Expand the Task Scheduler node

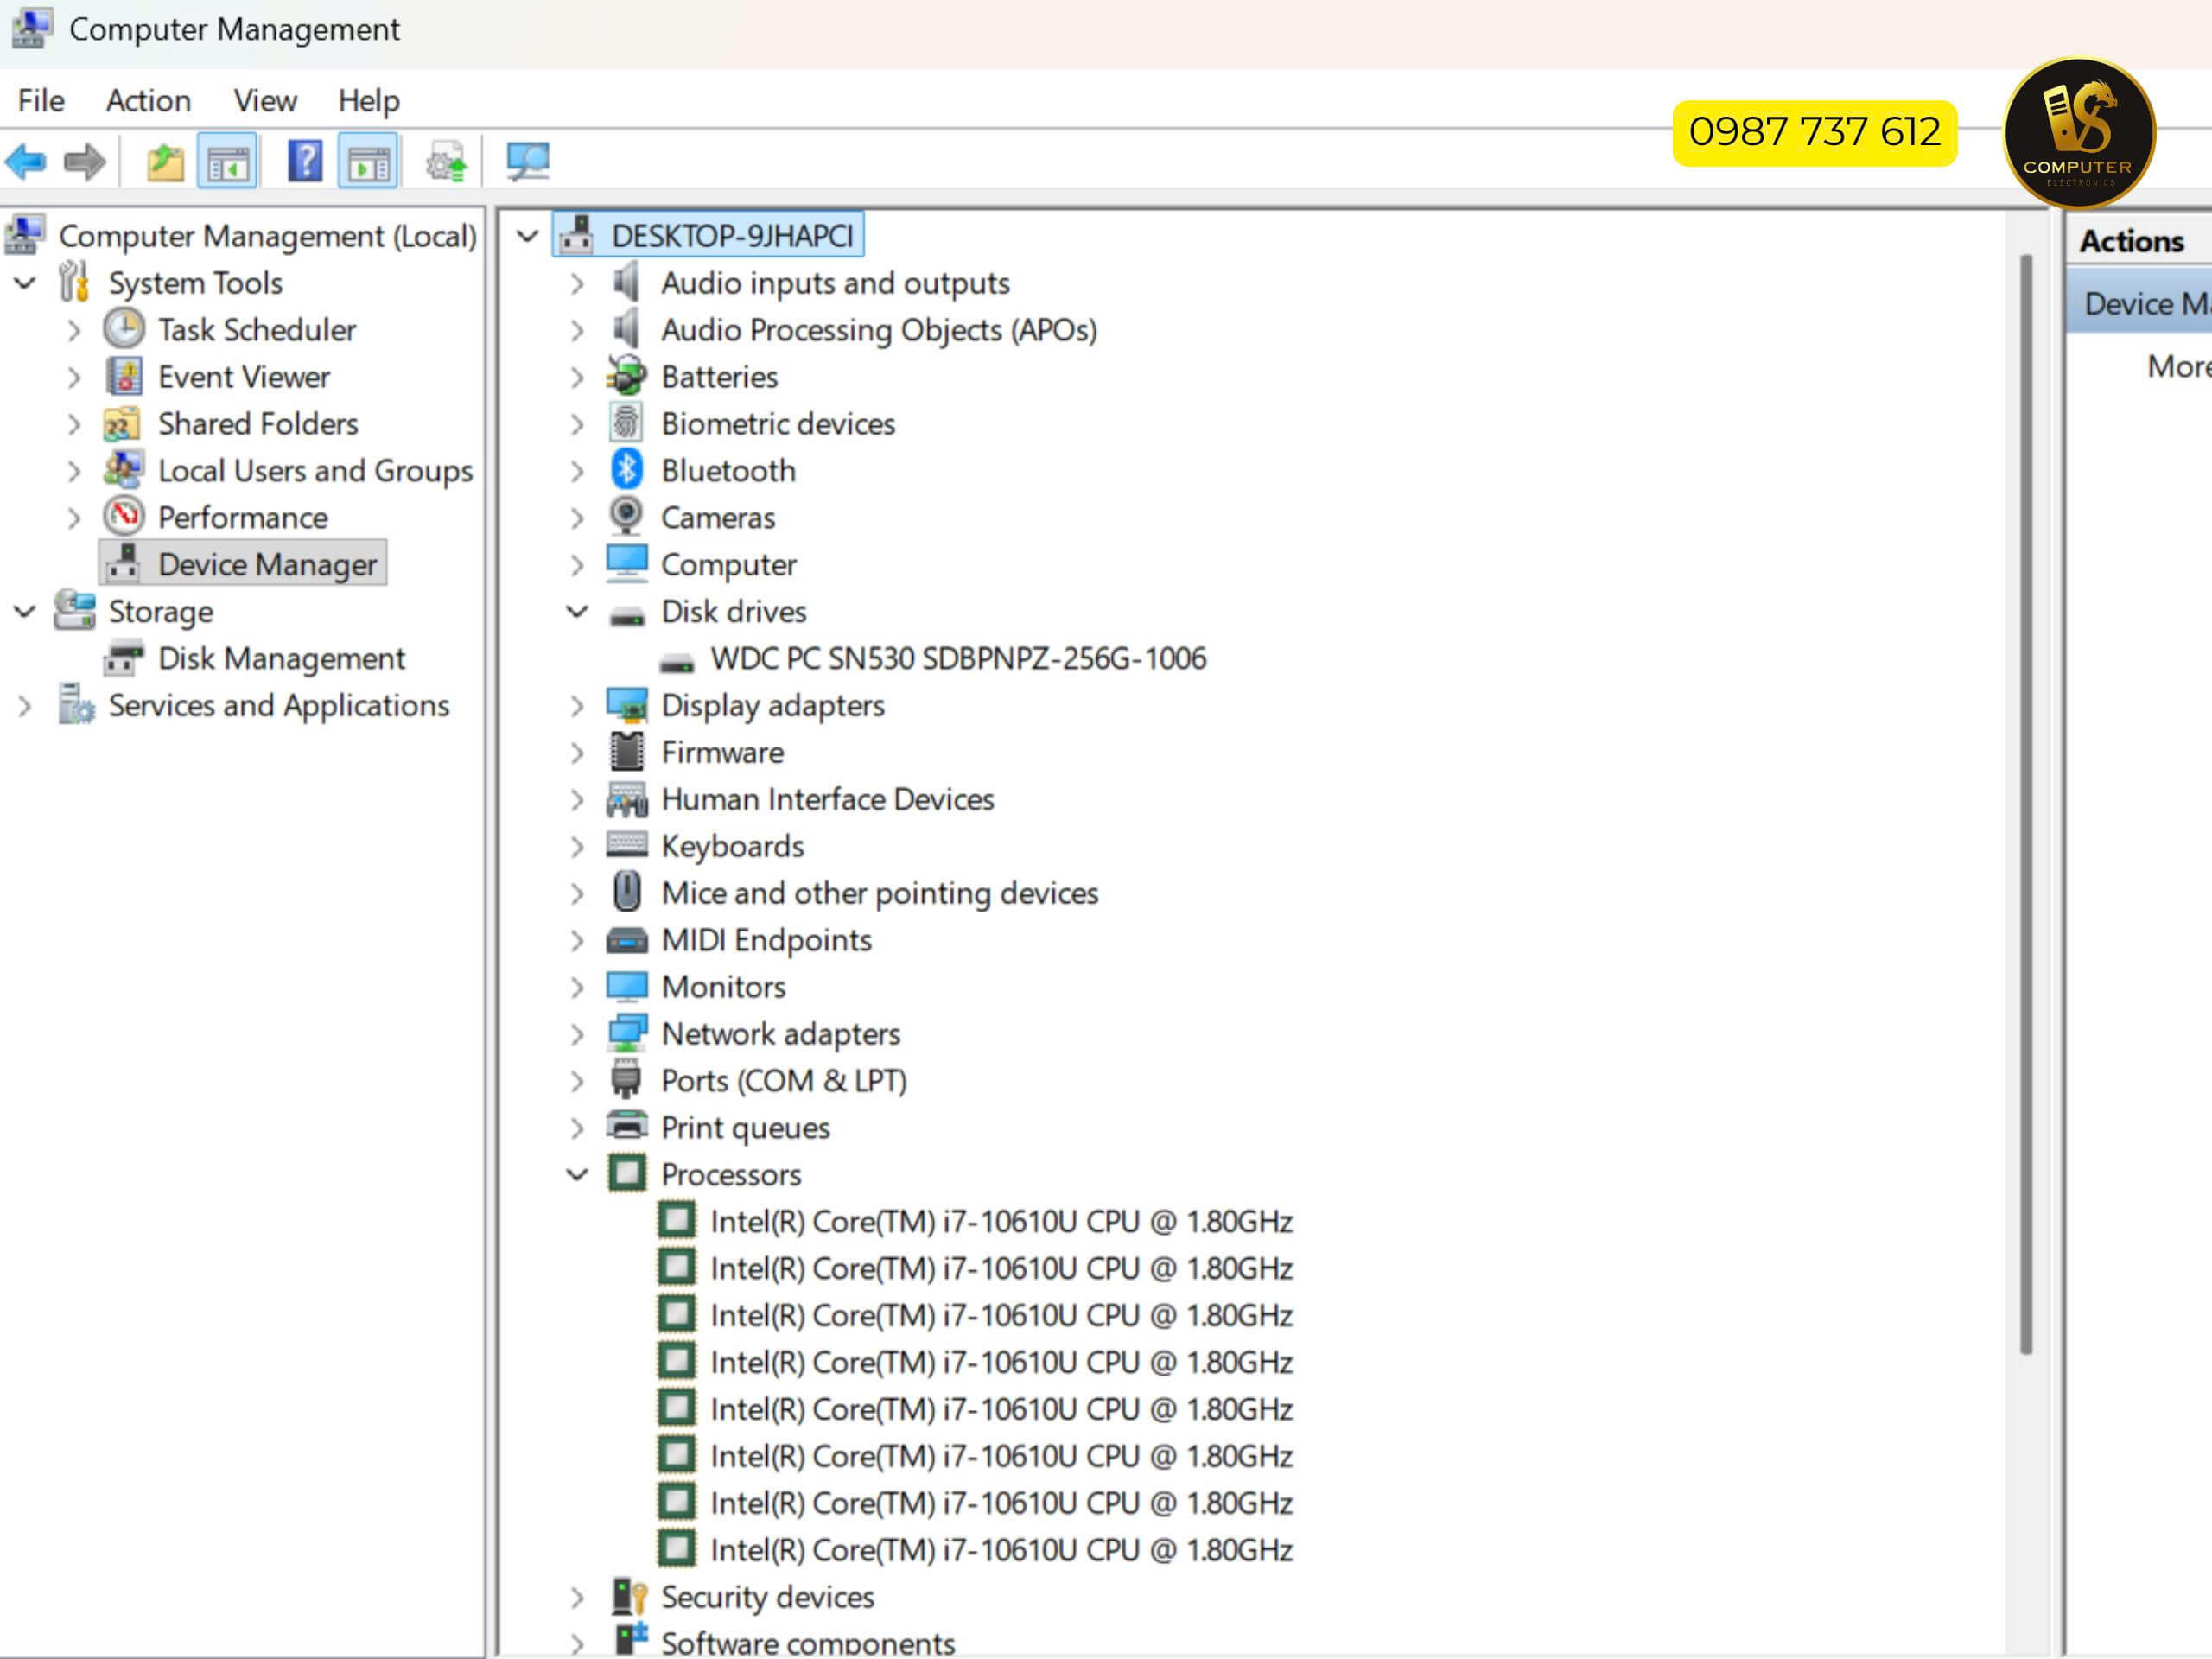tap(74, 330)
